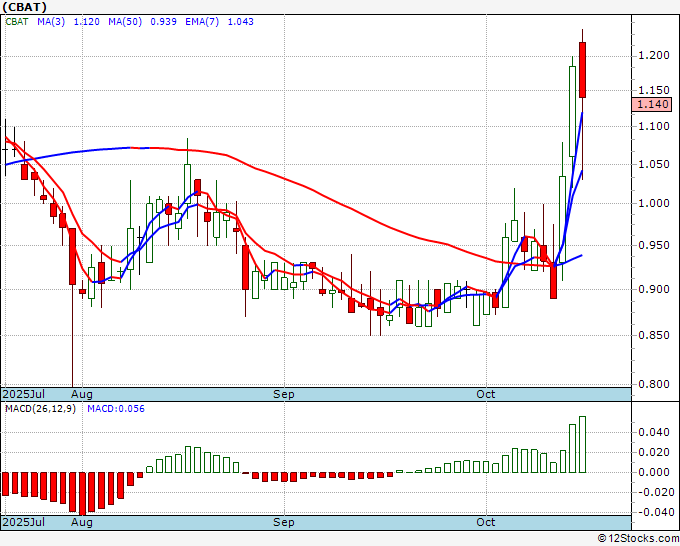Click the EMA(7) legend label
The height and width of the screenshot is (546, 680).
tap(202, 22)
